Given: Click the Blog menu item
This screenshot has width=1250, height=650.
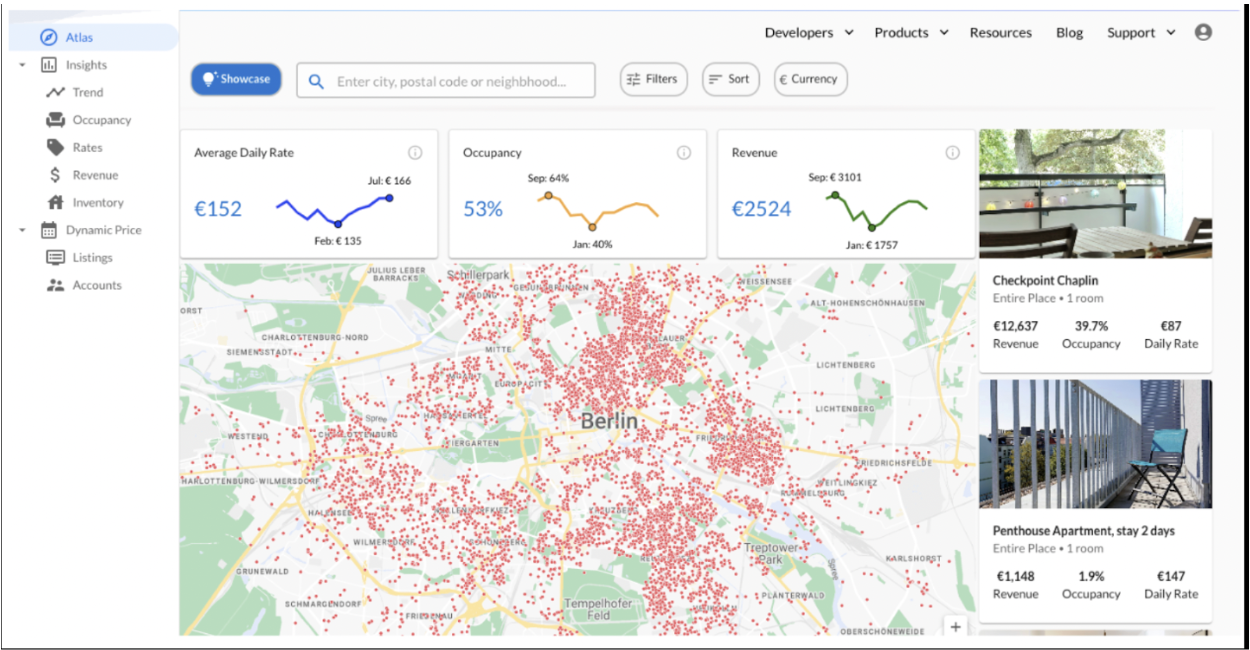Looking at the screenshot, I should click(x=1068, y=32).
